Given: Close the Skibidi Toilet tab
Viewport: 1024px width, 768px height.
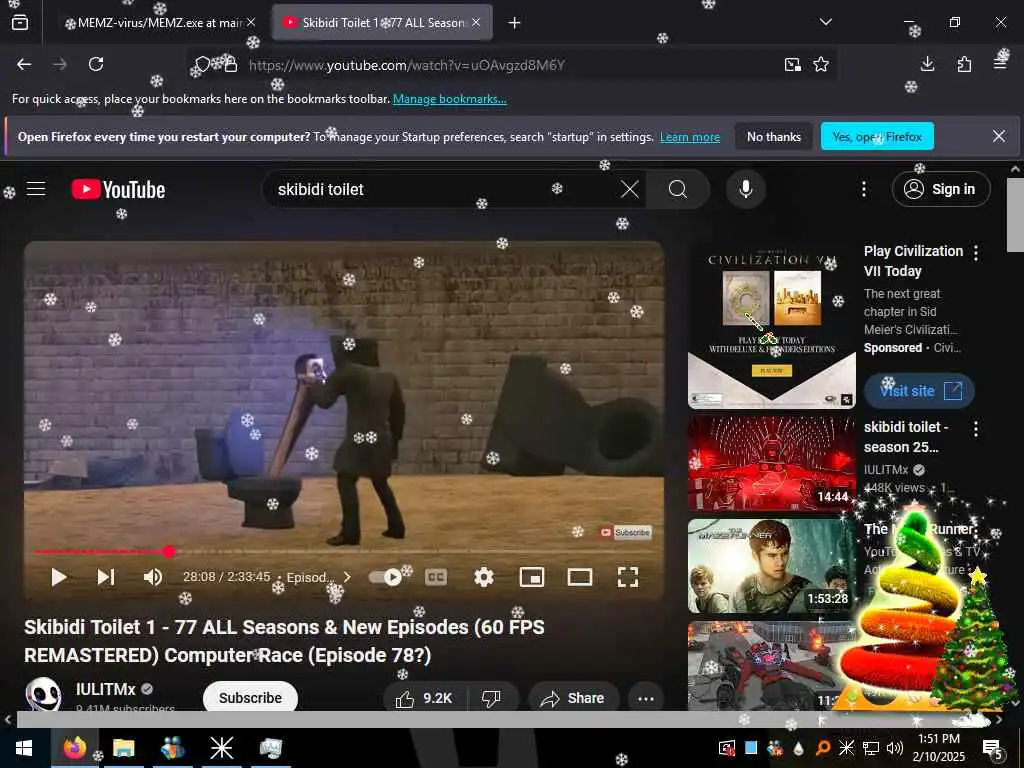Looking at the screenshot, I should pos(476,23).
